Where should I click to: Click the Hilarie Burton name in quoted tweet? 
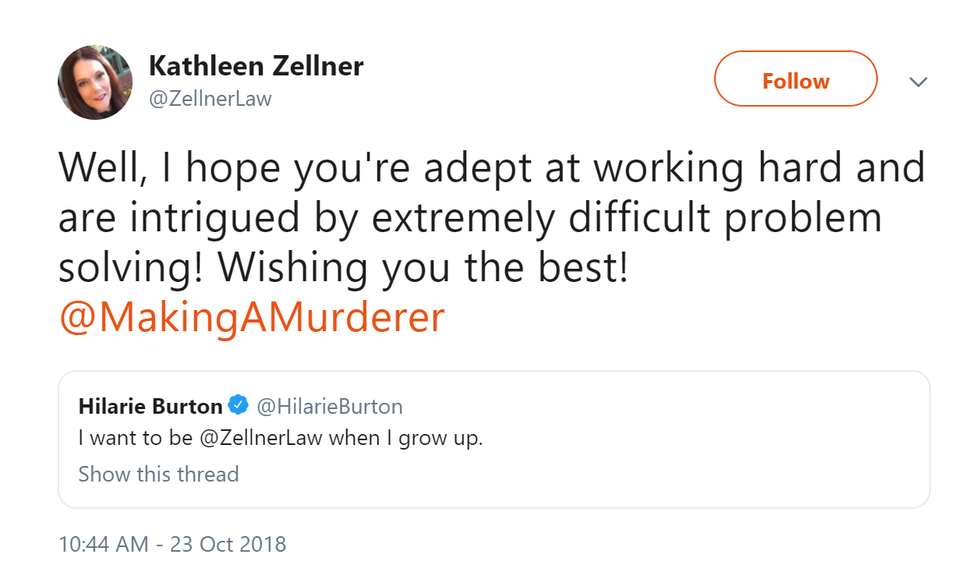tap(150, 406)
